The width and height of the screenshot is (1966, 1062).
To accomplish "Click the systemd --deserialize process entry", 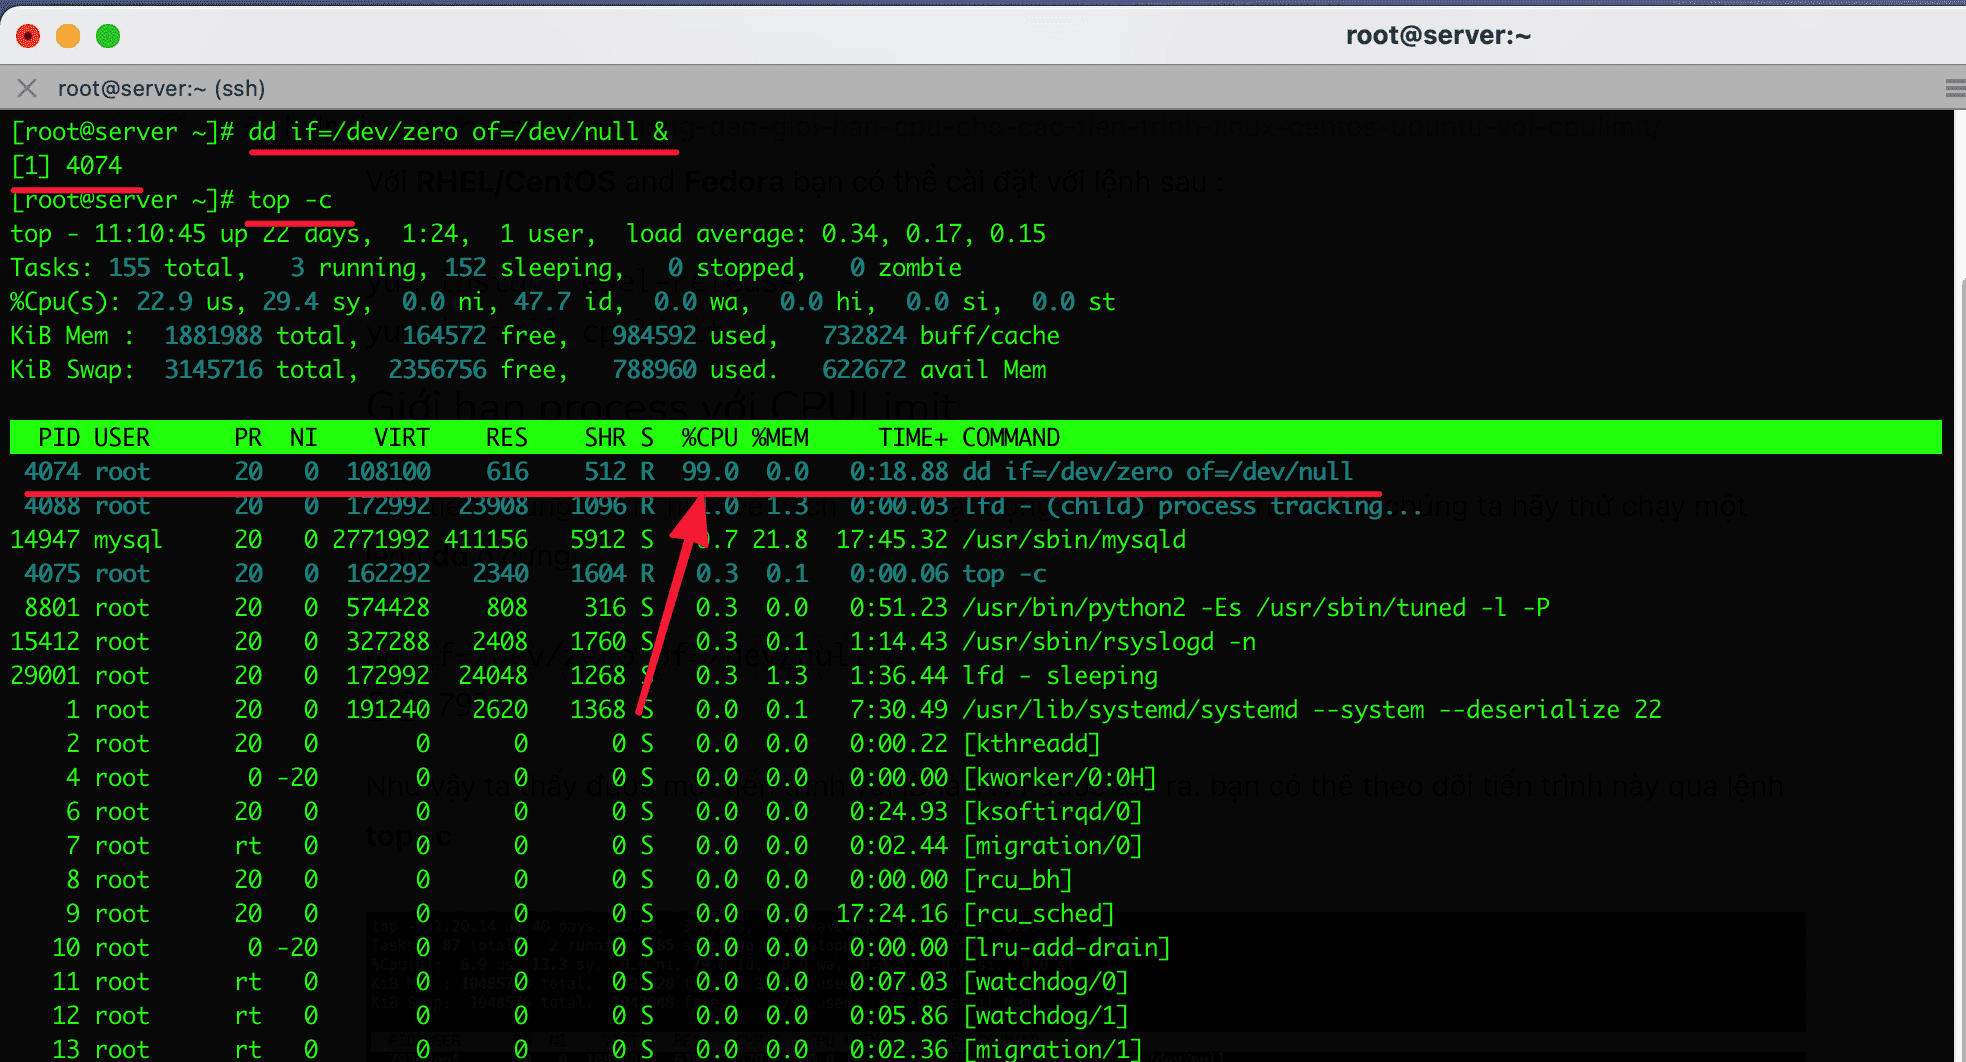I will tap(1310, 709).
